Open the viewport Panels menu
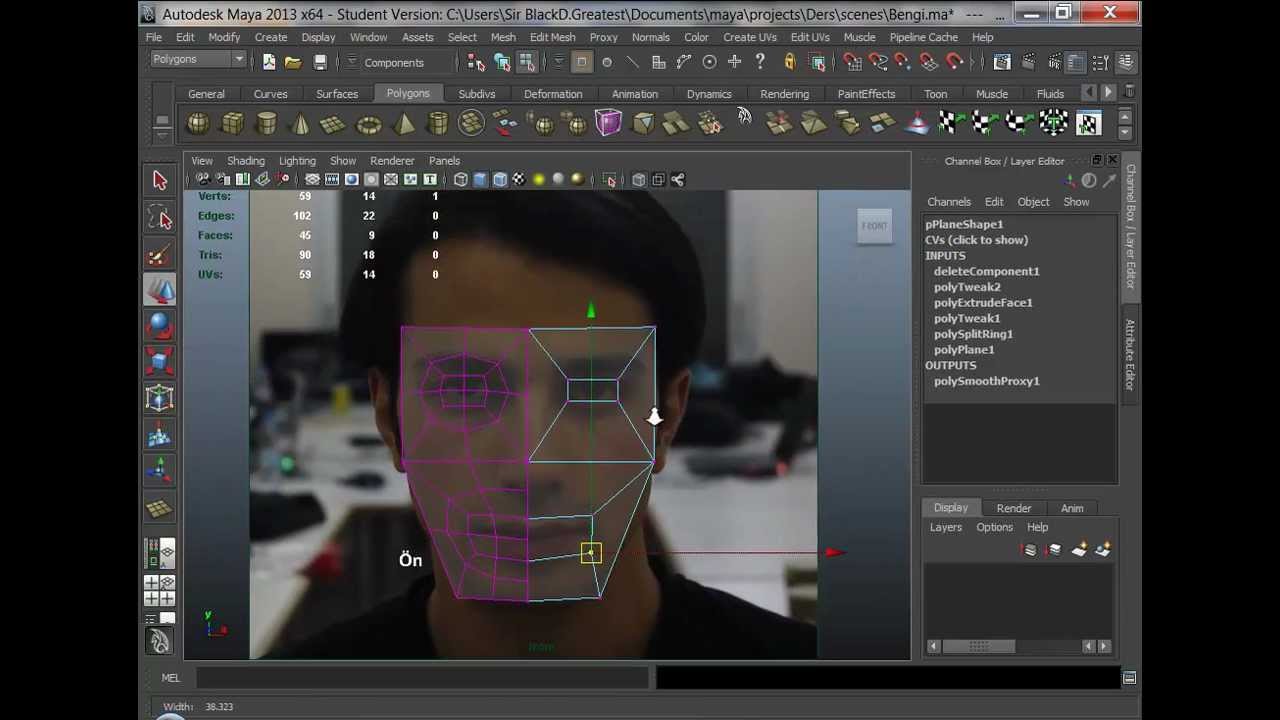This screenshot has height=720, width=1280. click(x=444, y=161)
